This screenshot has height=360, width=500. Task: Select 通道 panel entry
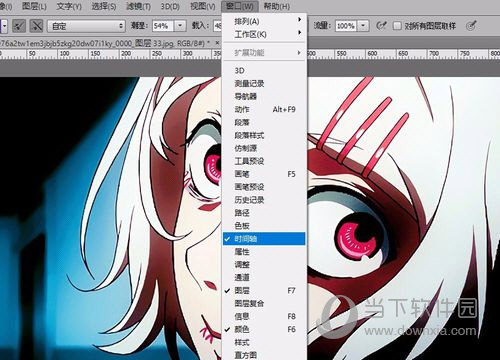point(264,277)
